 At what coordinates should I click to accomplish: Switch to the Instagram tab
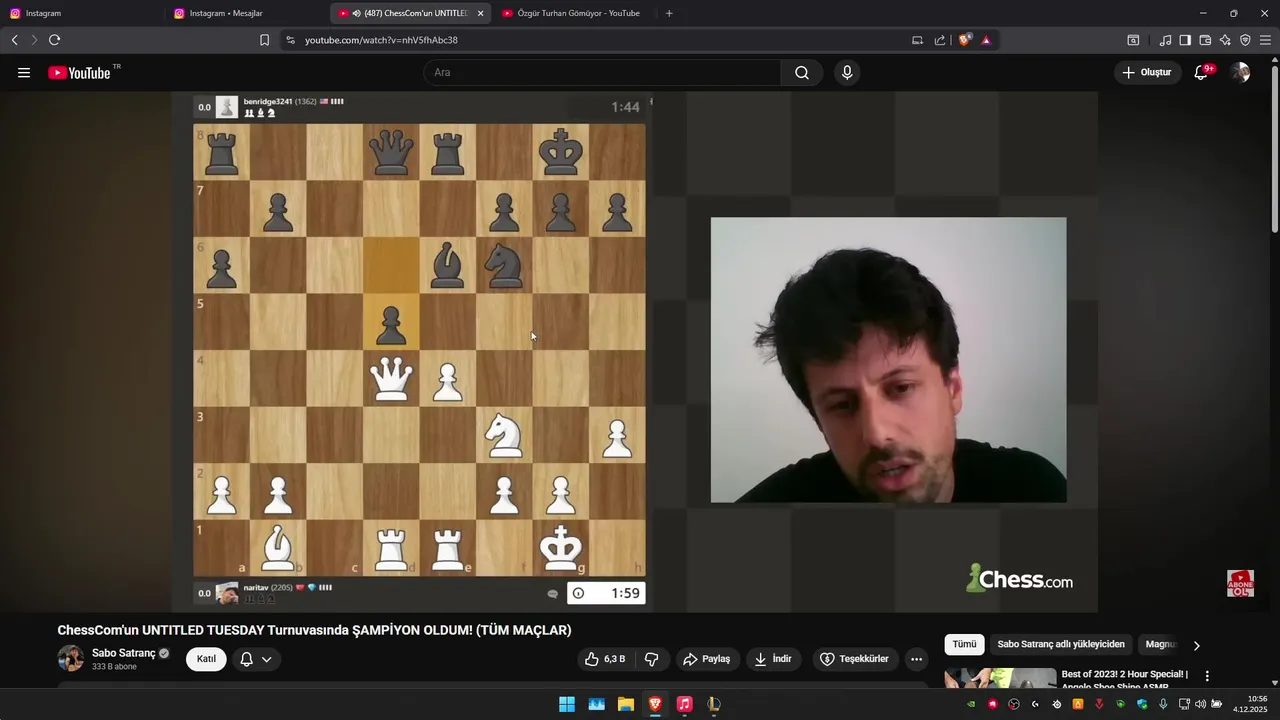pos(80,13)
